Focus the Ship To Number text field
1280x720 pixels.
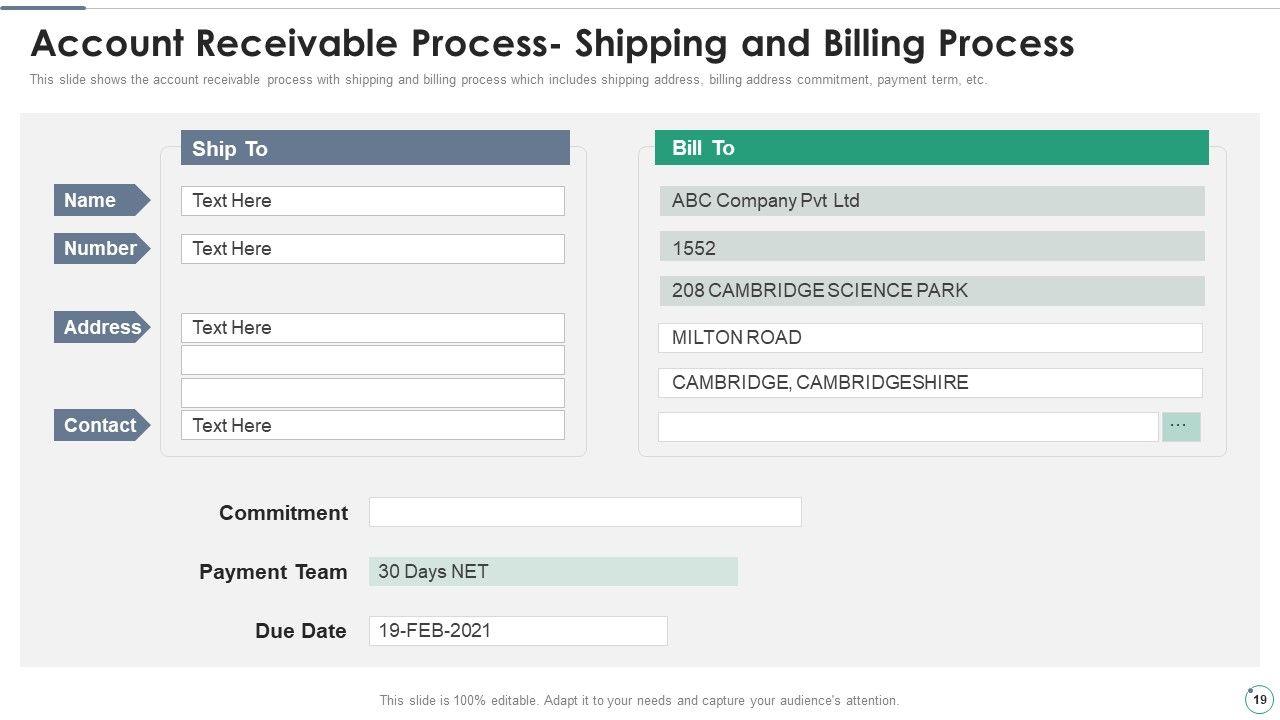coord(372,249)
